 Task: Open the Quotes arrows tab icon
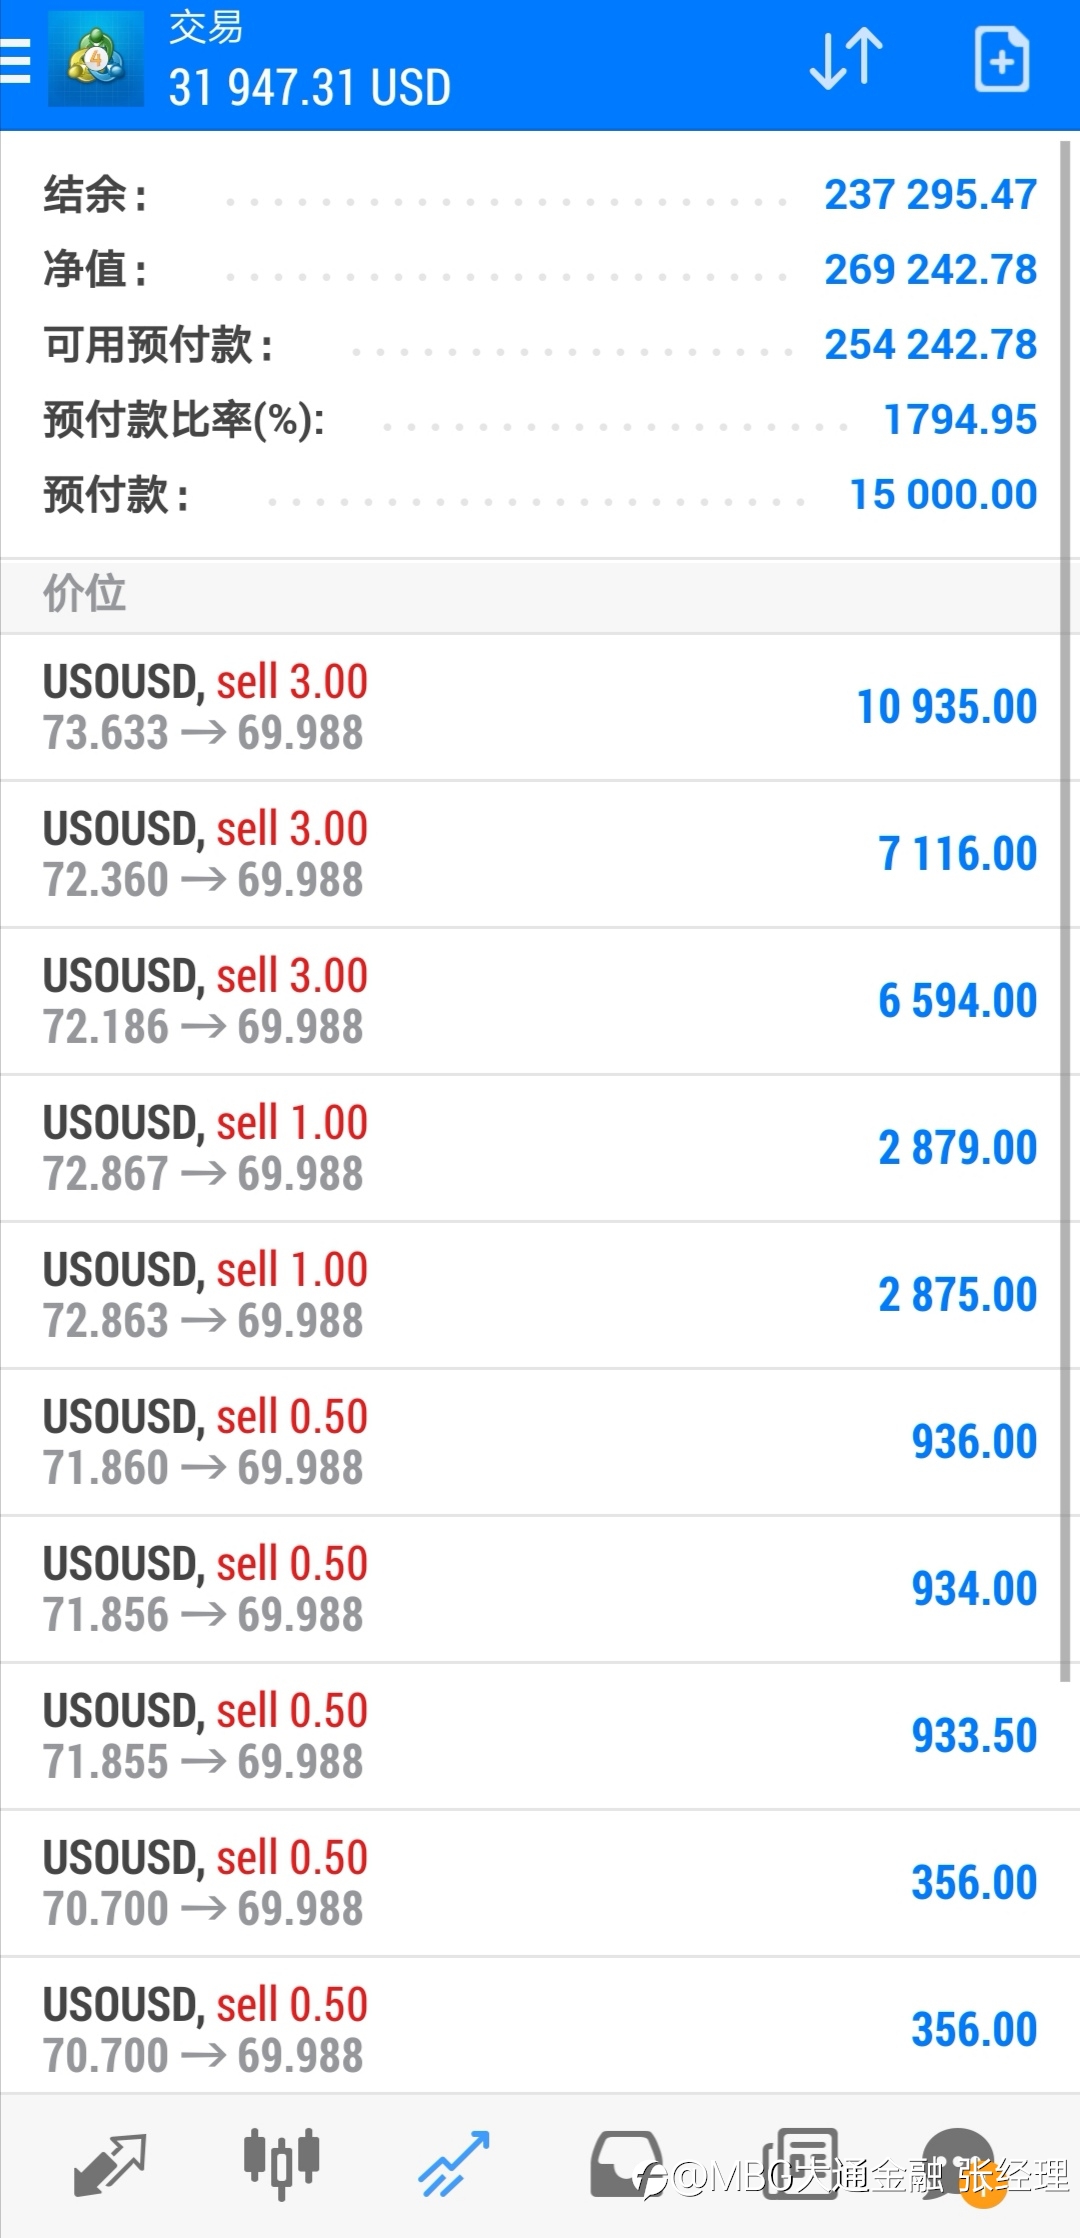(x=110, y=2164)
